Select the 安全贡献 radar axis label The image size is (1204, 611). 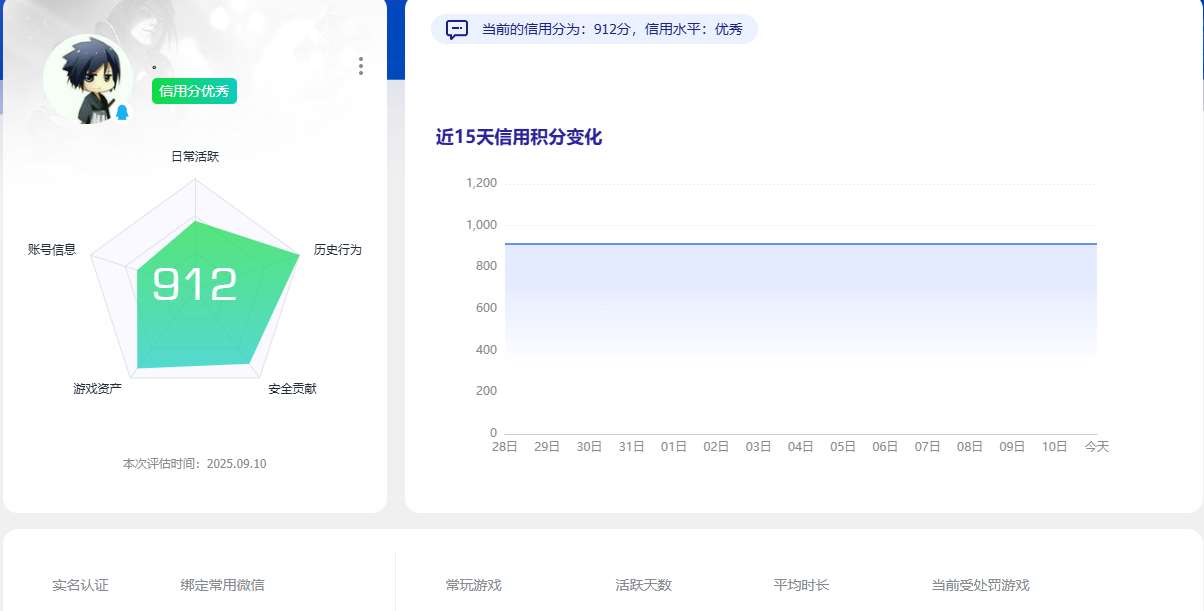click(292, 388)
